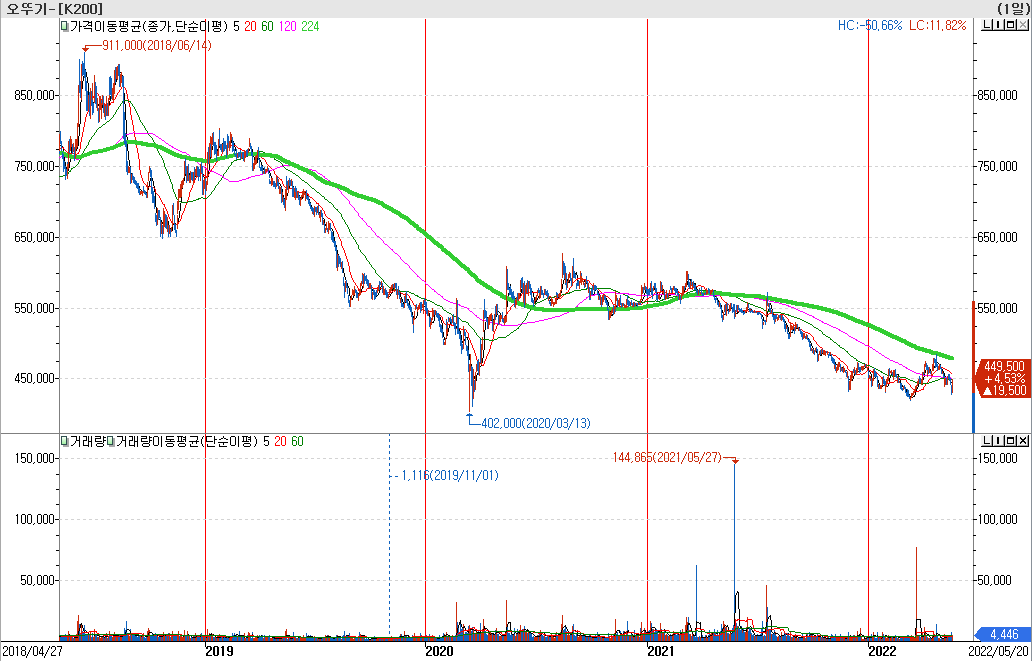Image resolution: width=1035 pixels, height=661 pixels.
Task: Click the (1일) daily period label
Action: coord(1013,9)
